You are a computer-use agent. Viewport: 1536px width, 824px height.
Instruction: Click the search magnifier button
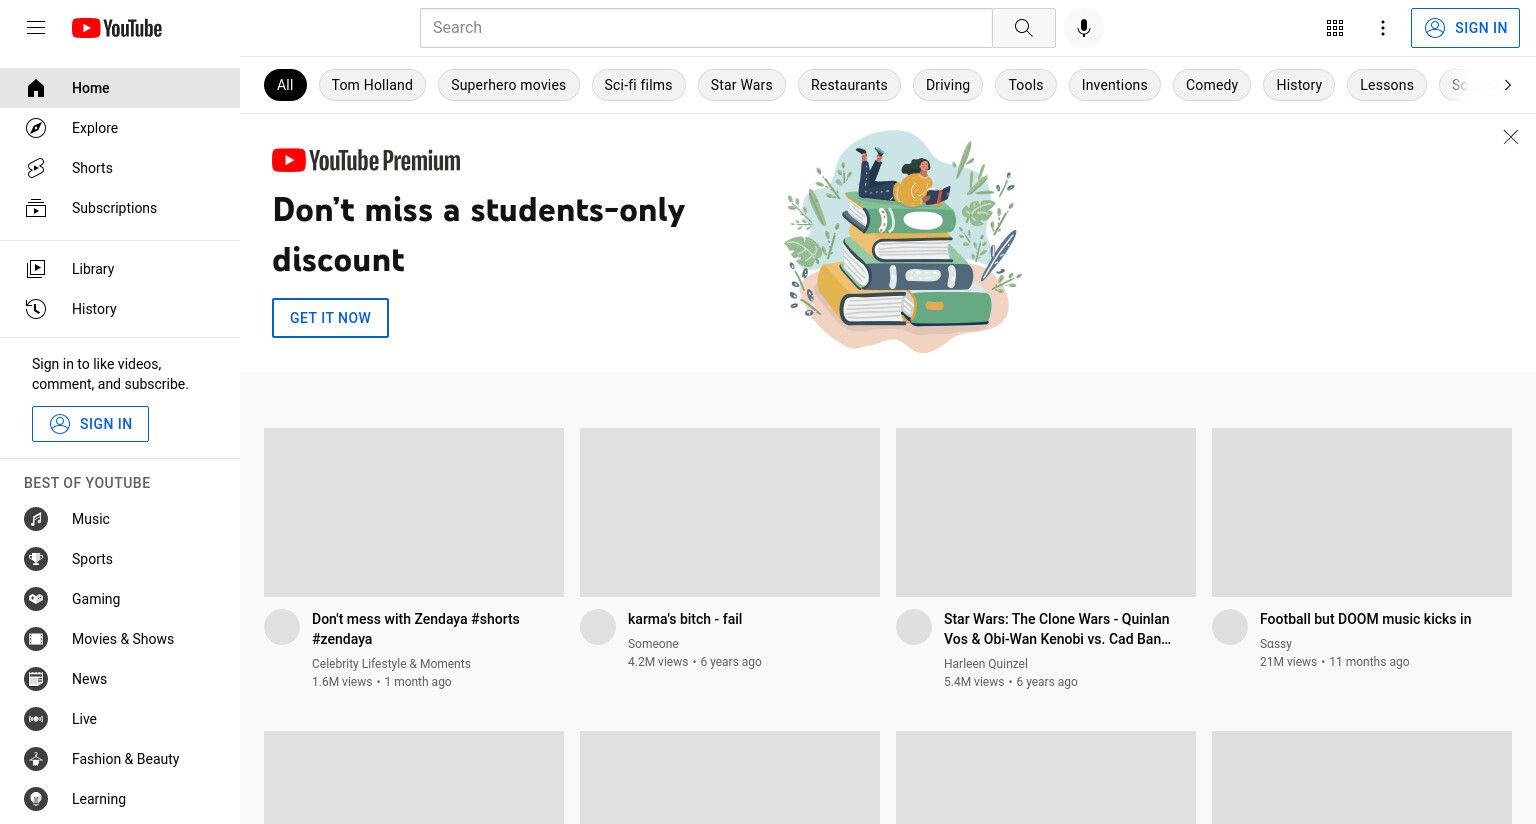[1023, 28]
